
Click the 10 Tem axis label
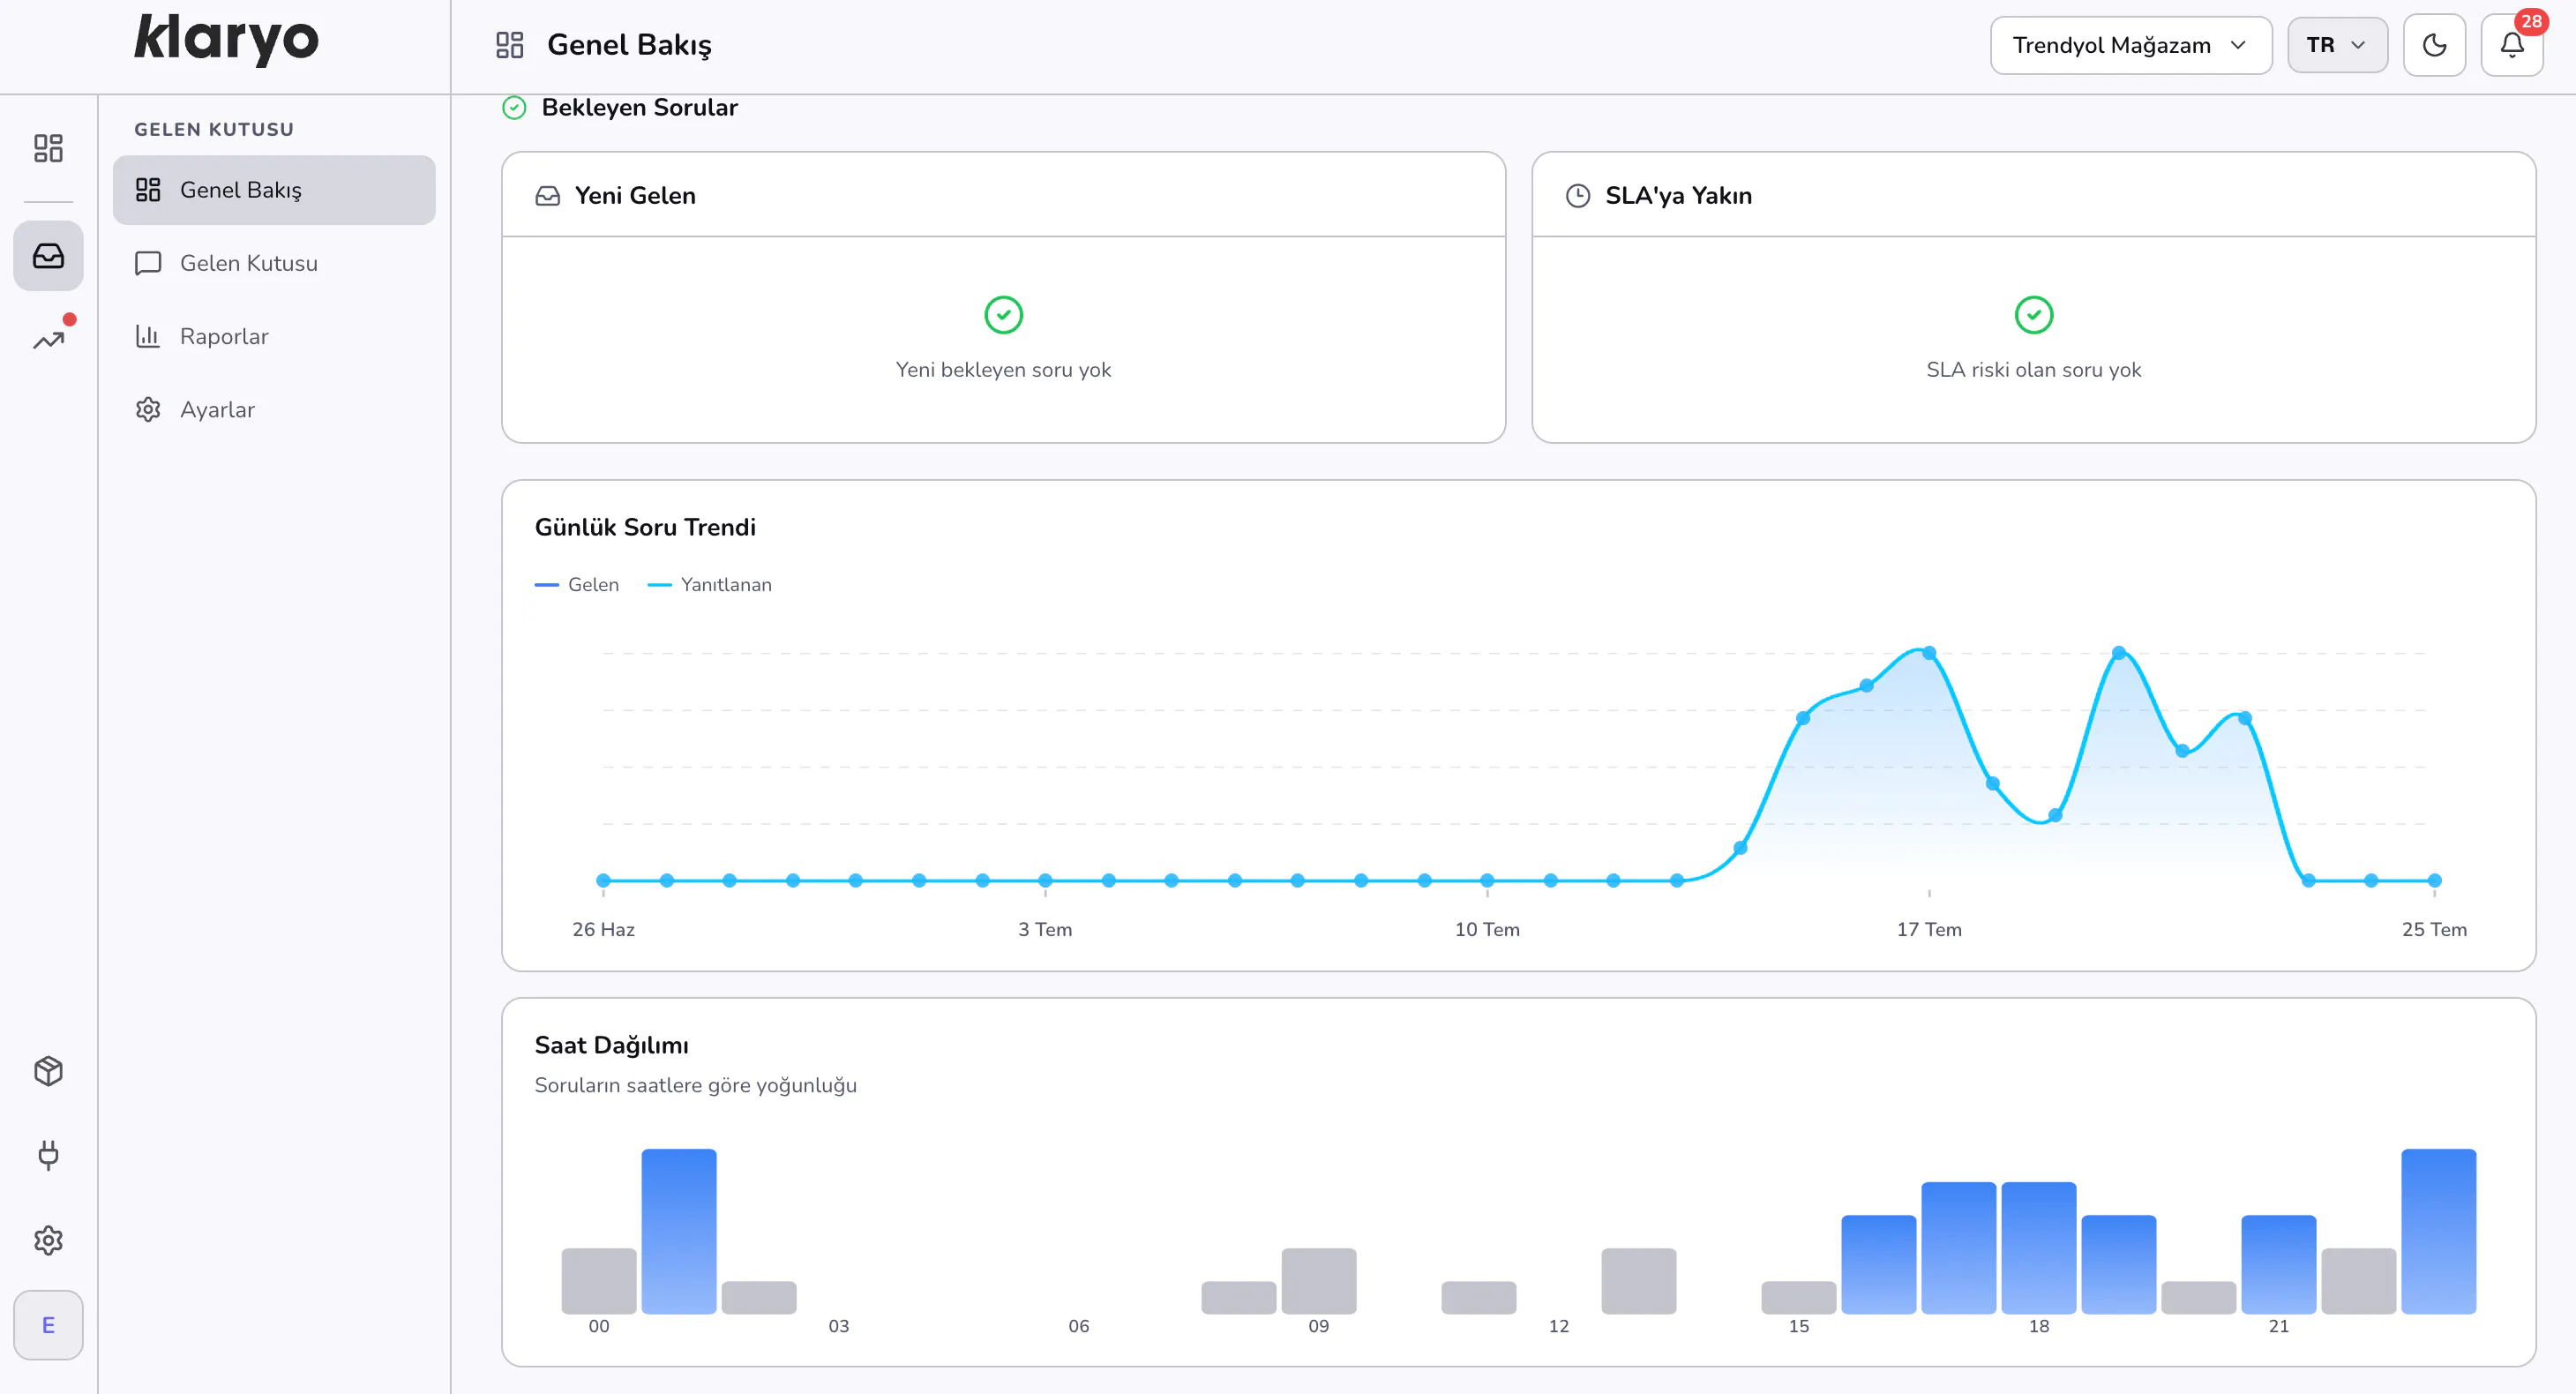click(x=1487, y=930)
